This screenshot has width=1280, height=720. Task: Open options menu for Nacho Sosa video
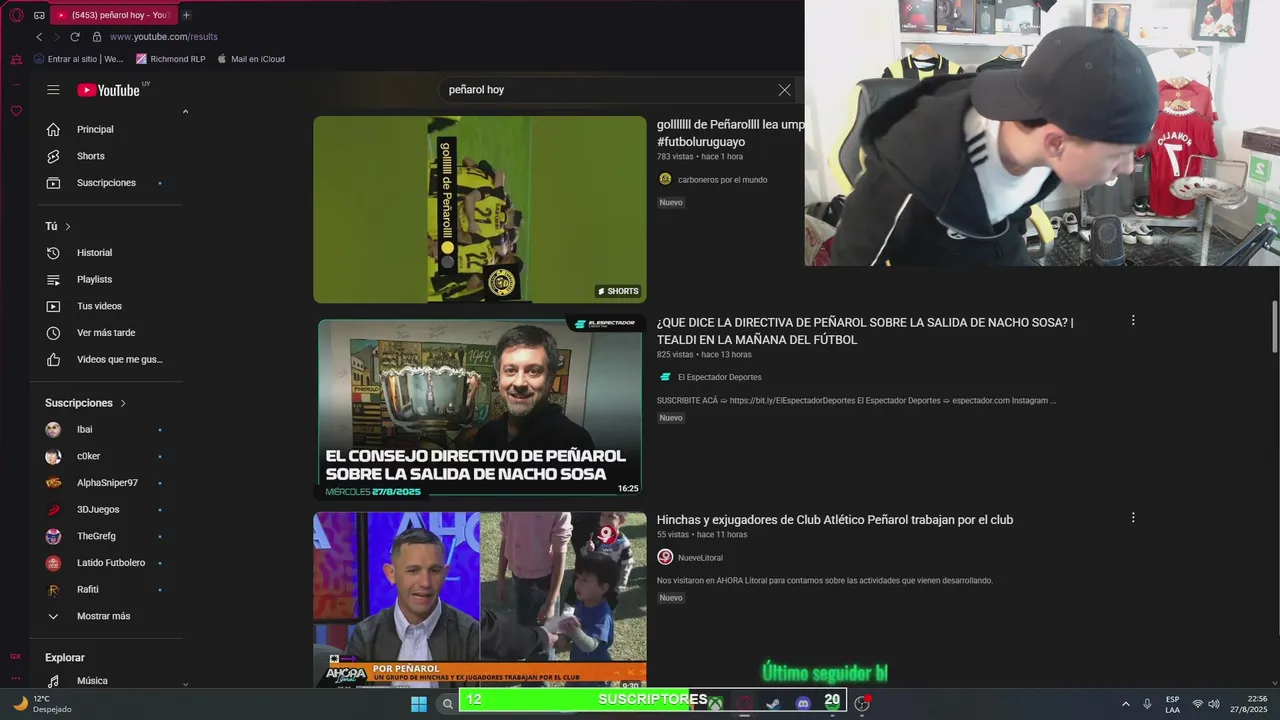(1133, 320)
